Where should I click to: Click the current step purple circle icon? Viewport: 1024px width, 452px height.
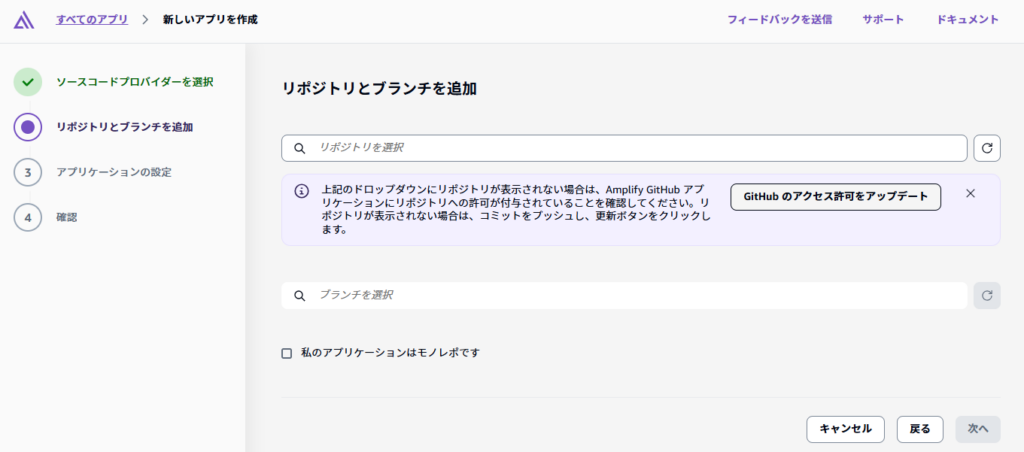click(x=28, y=127)
